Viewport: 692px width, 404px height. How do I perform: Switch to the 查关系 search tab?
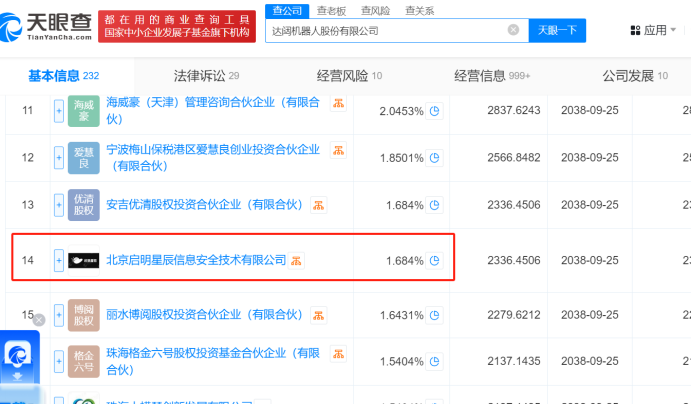click(x=419, y=11)
